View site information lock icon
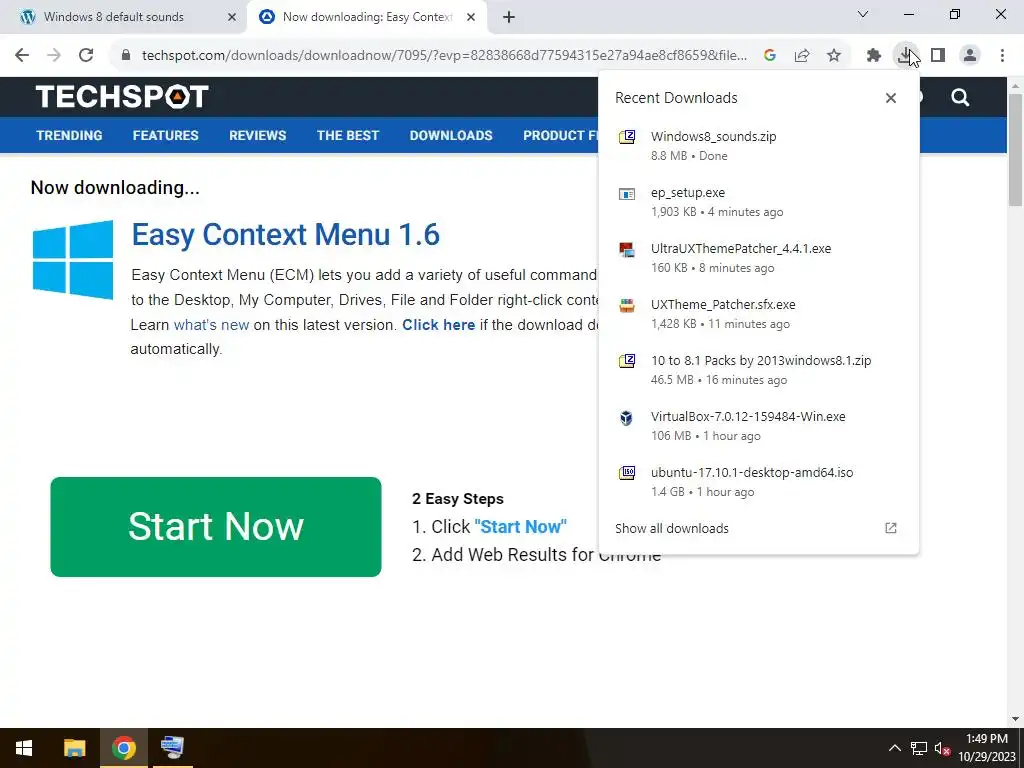The image size is (1024, 768). [126, 56]
